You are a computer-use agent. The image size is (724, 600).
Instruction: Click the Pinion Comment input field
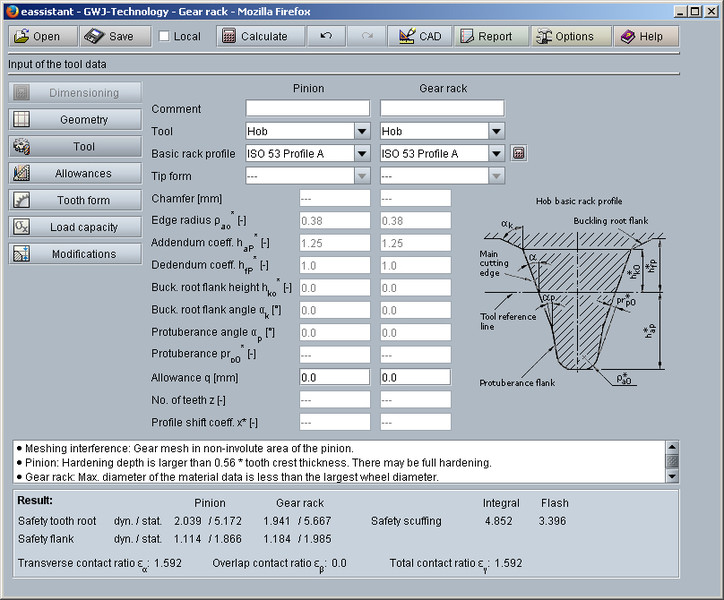(x=307, y=108)
